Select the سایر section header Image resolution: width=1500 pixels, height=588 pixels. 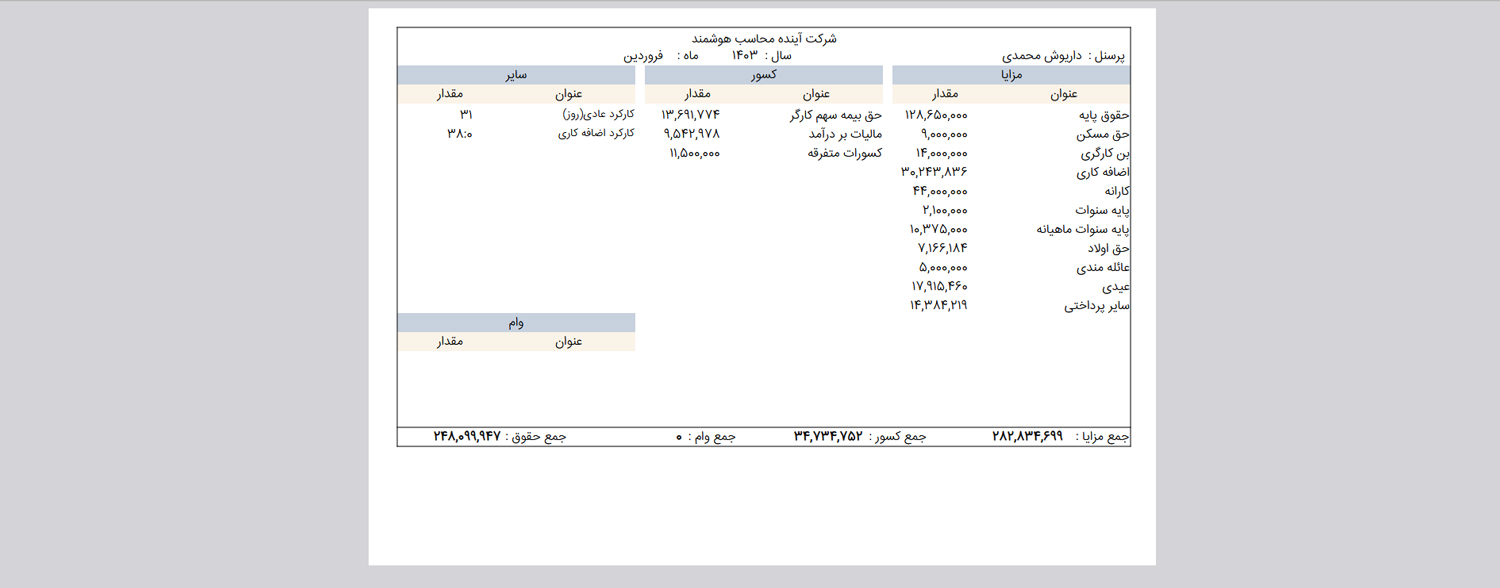[515, 75]
